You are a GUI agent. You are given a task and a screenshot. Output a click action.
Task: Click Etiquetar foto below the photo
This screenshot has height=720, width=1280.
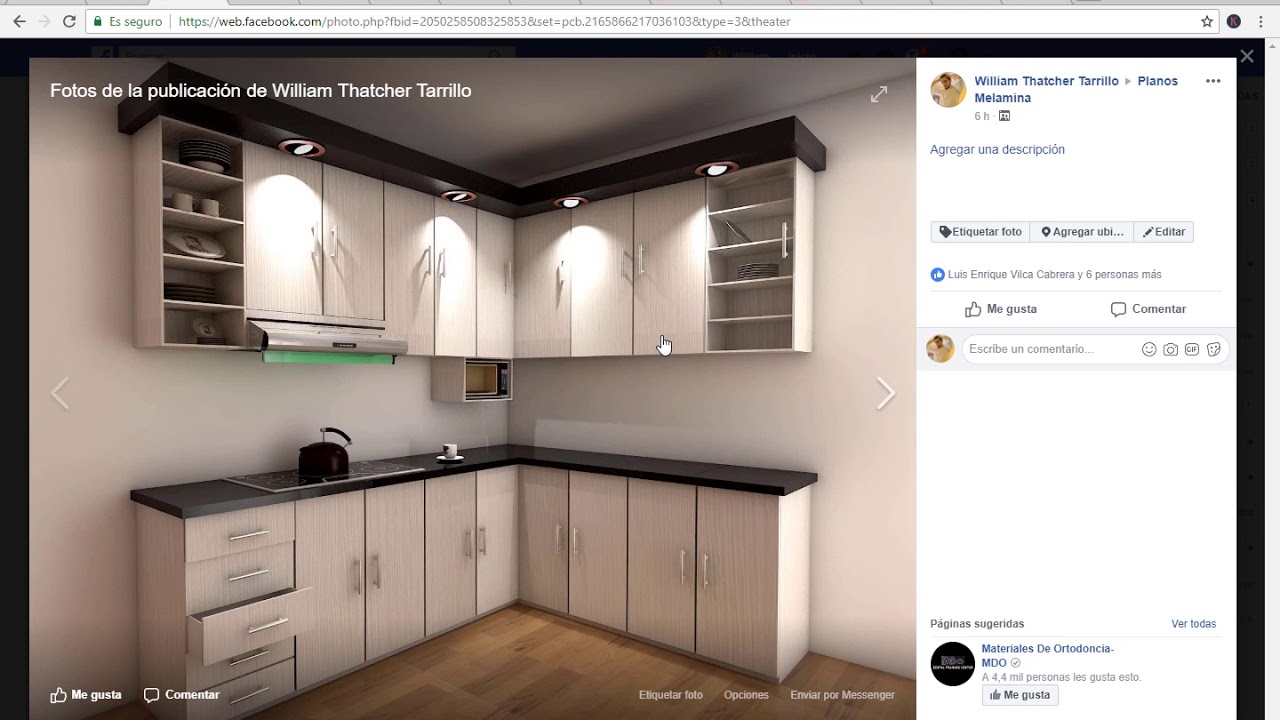(x=670, y=695)
